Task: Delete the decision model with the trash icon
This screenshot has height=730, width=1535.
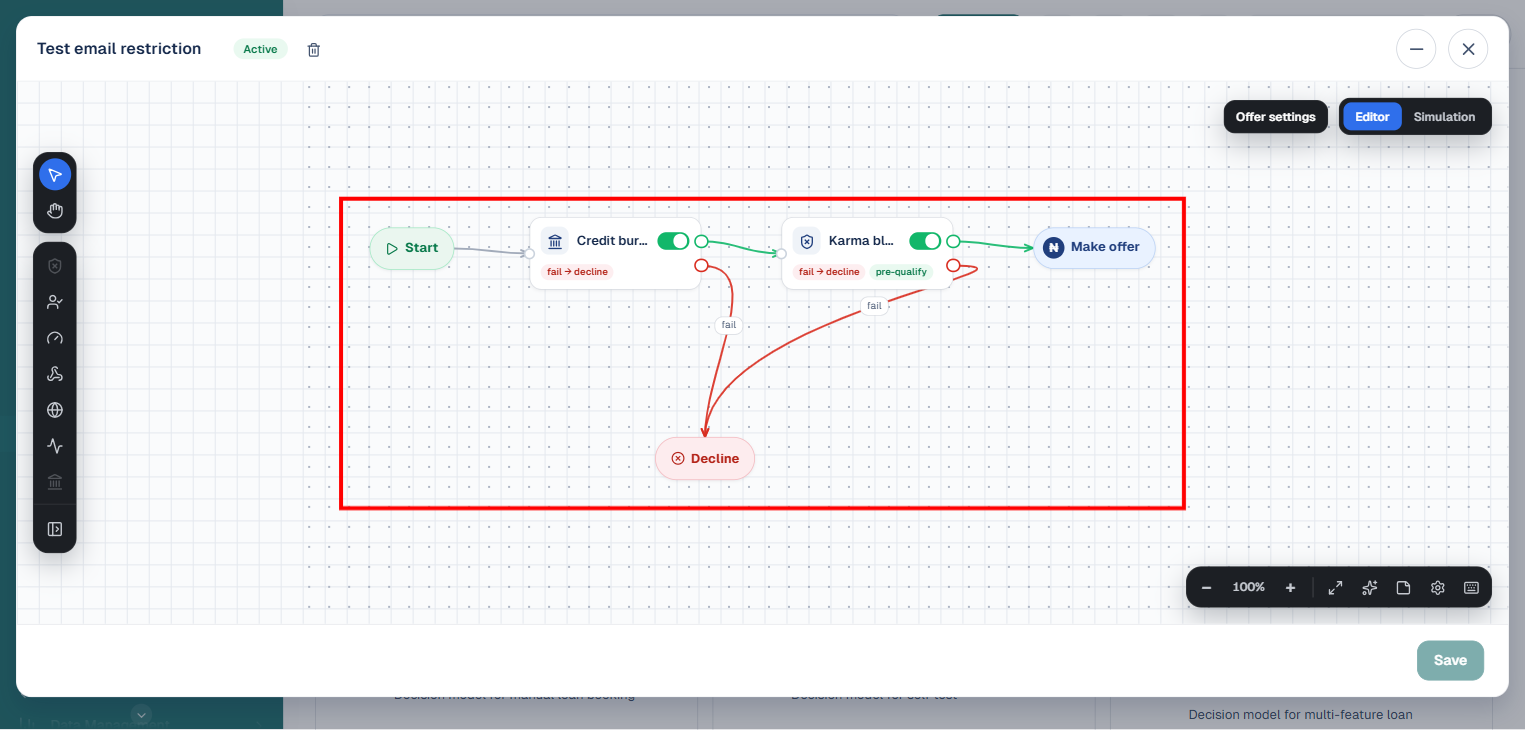Action: click(x=314, y=49)
